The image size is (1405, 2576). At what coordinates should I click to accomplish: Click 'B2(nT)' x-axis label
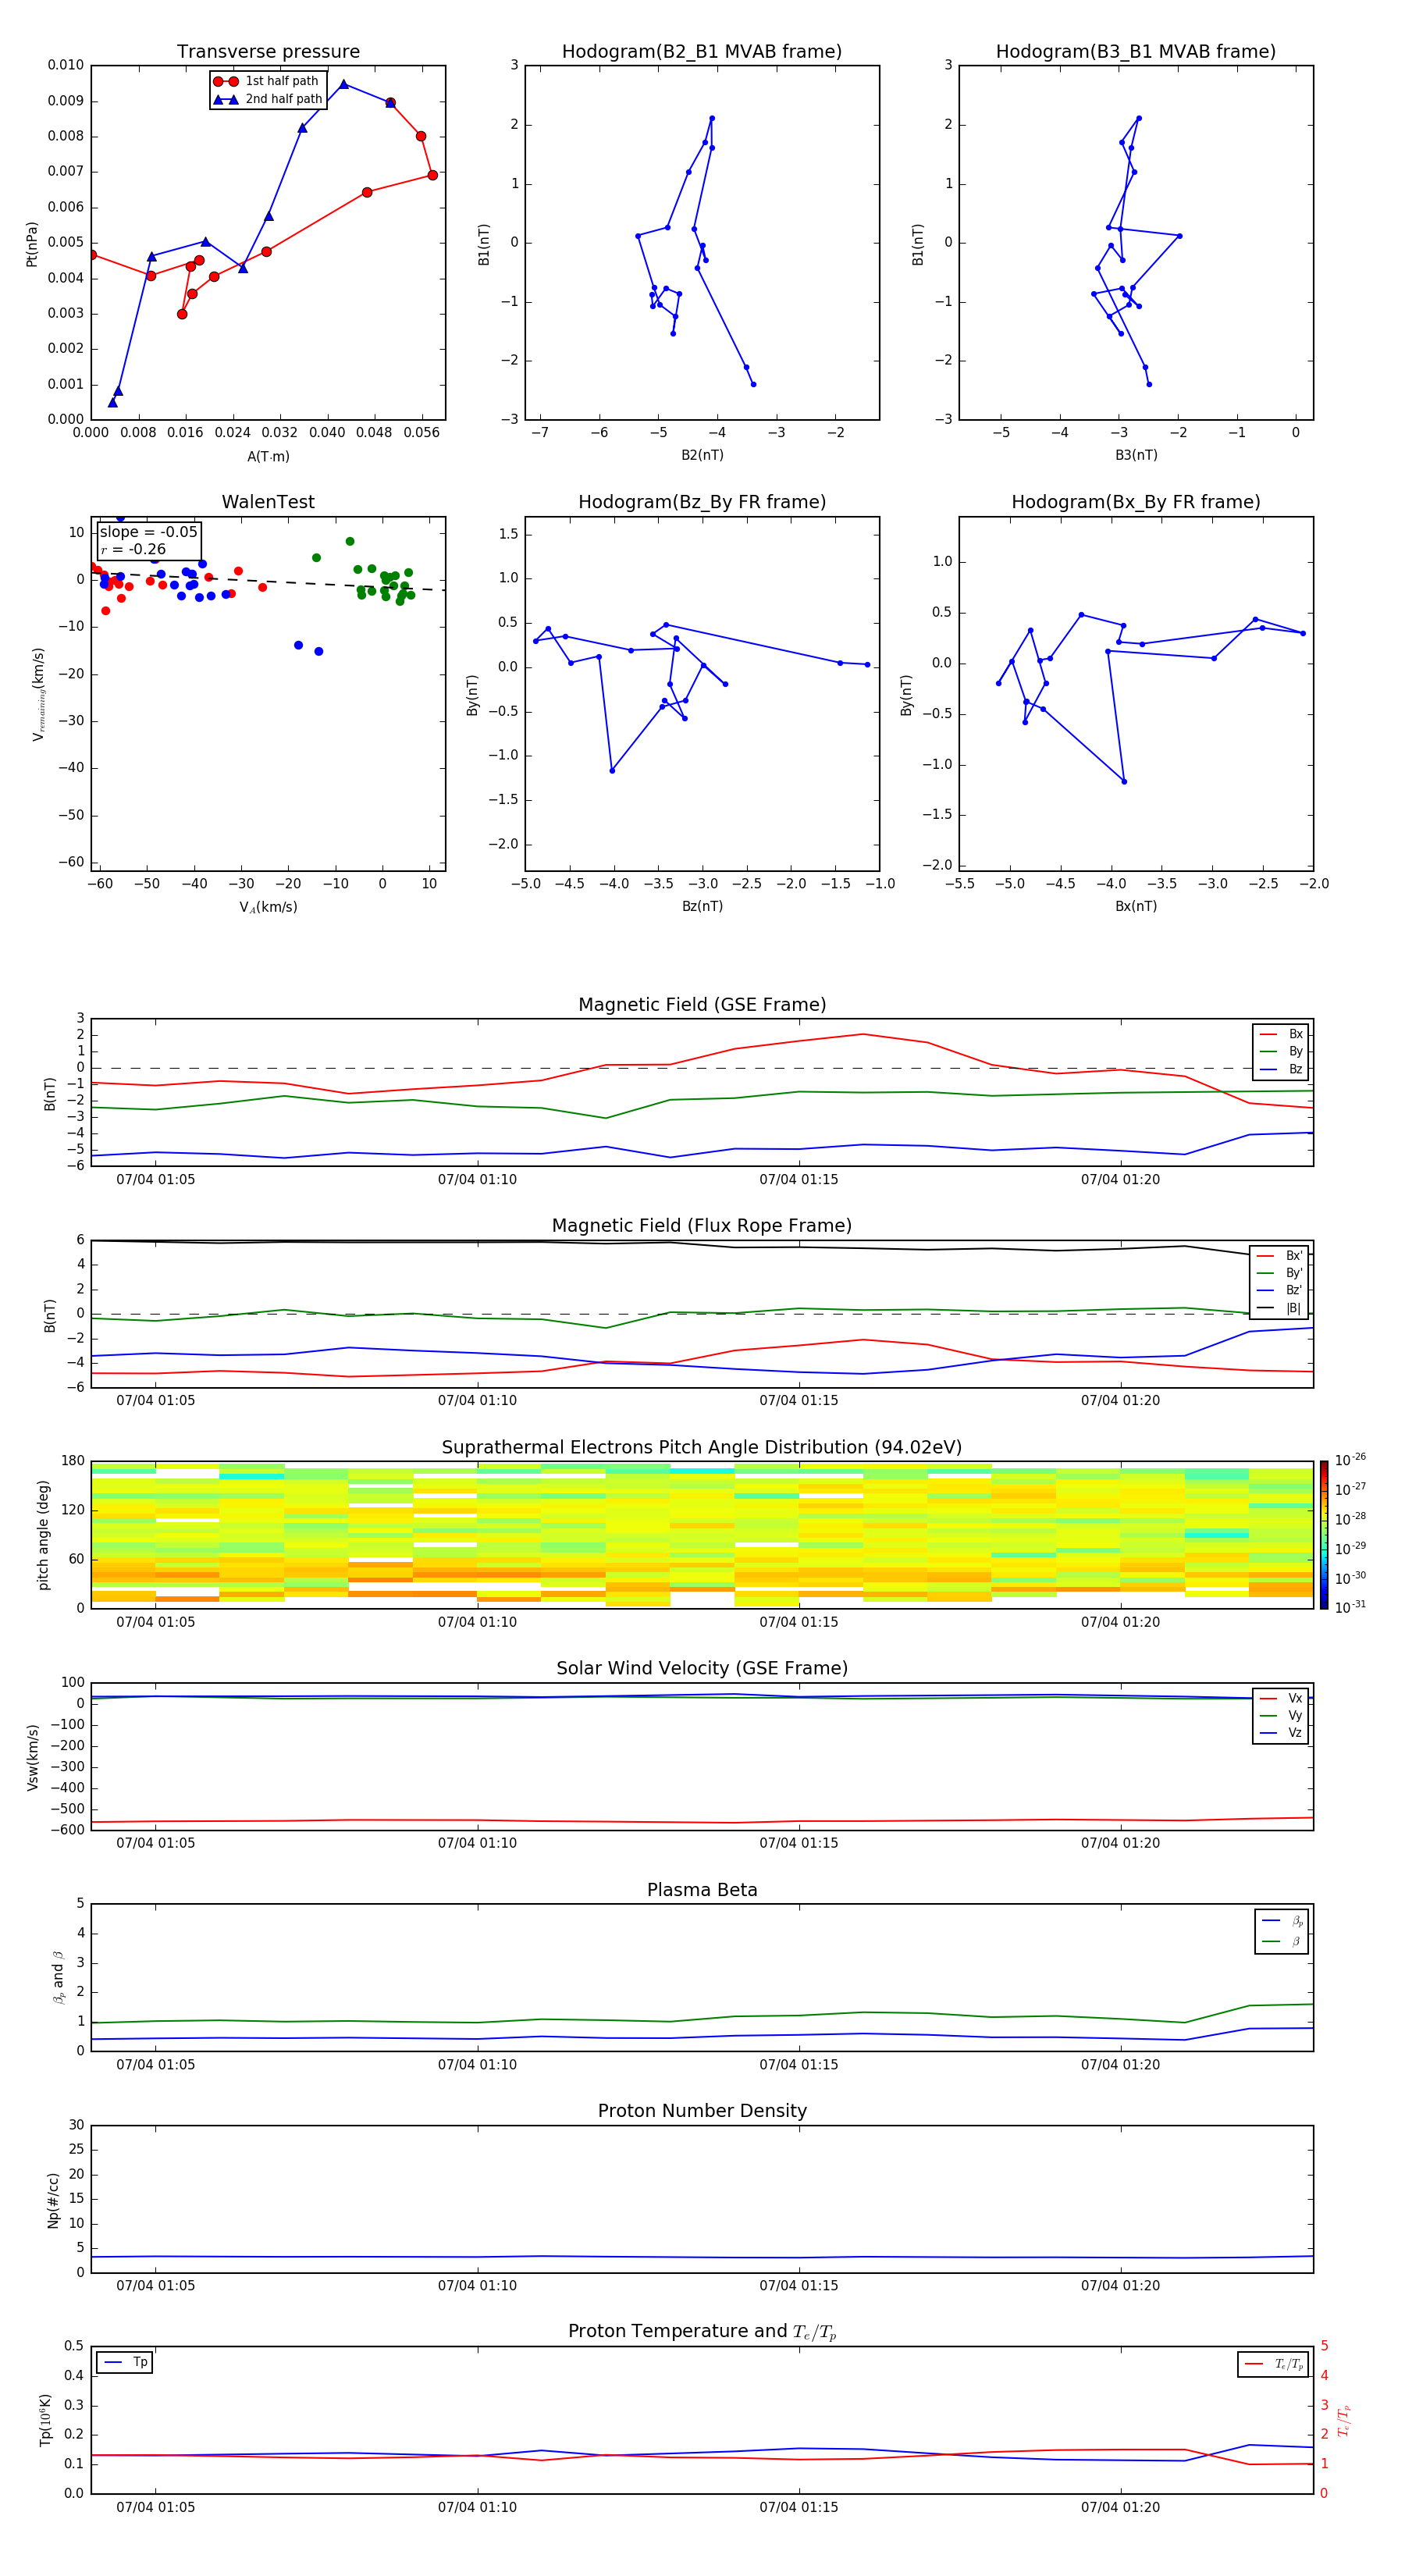702,455
